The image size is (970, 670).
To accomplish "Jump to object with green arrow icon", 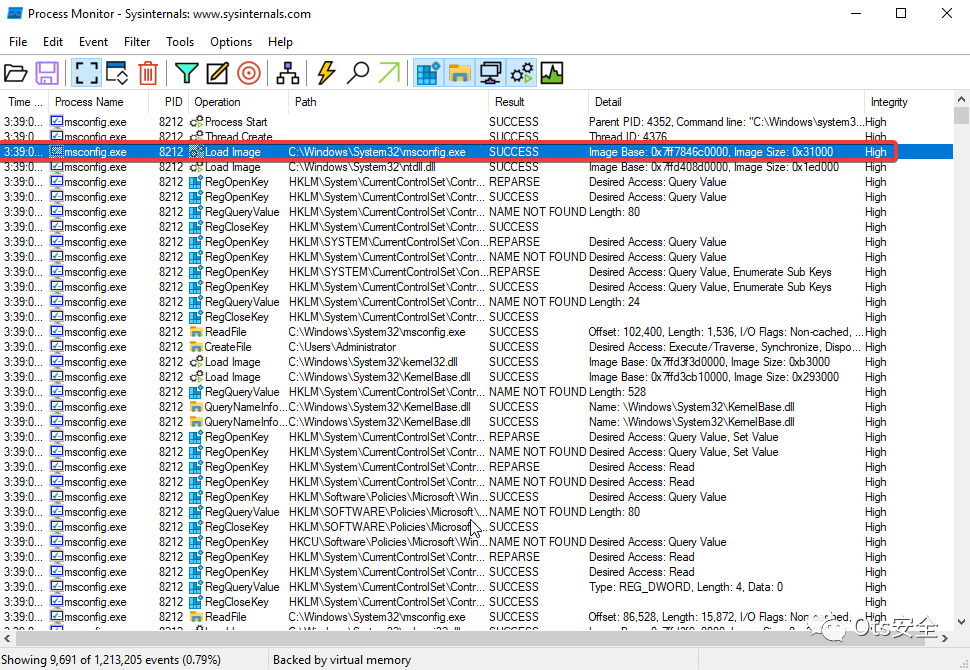I will [x=389, y=73].
